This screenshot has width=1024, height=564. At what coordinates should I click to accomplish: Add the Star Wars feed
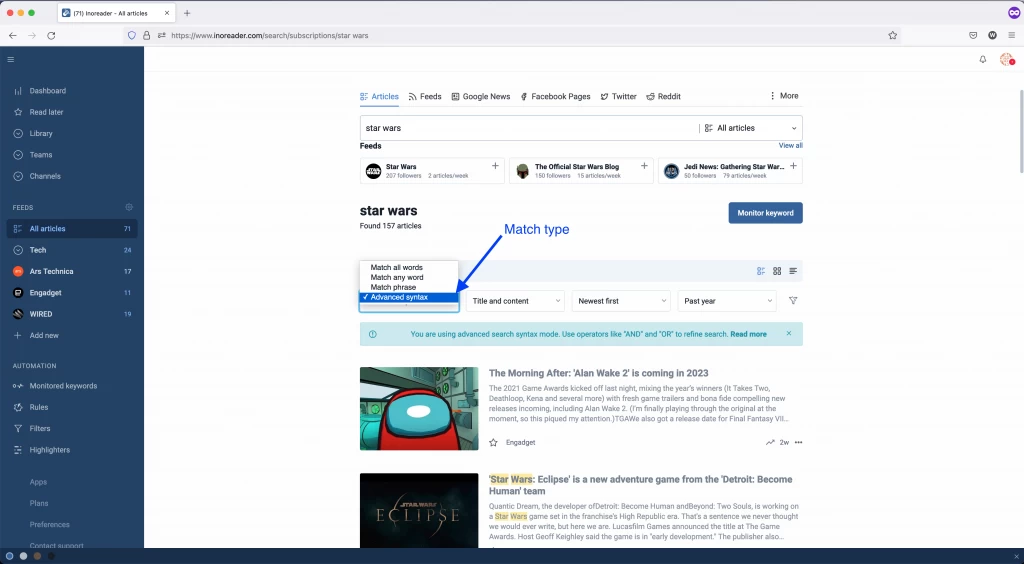pos(495,166)
